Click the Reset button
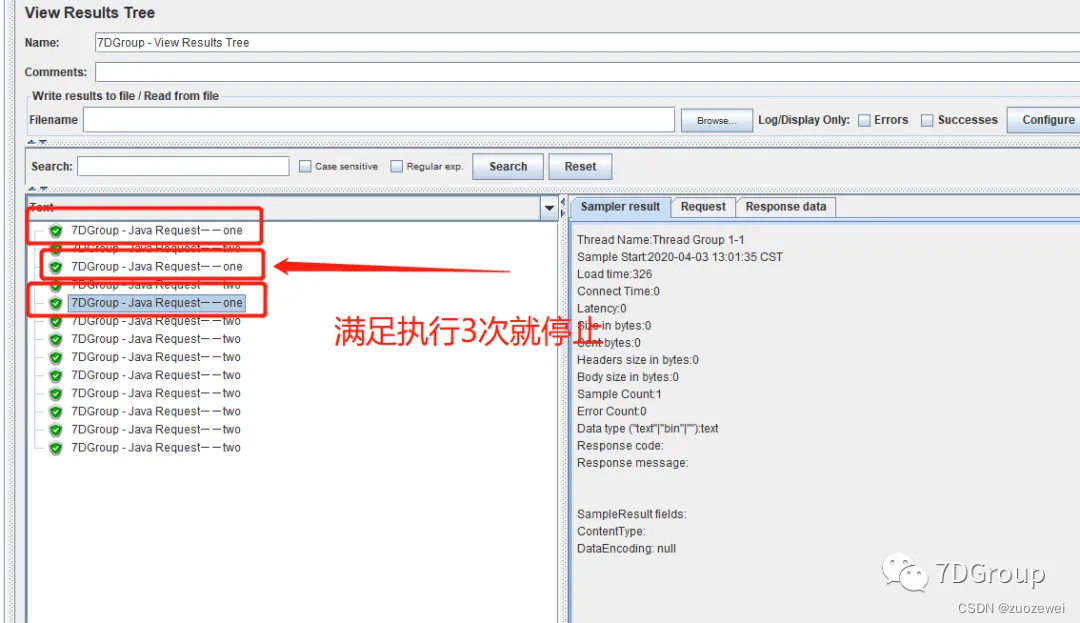 click(580, 167)
